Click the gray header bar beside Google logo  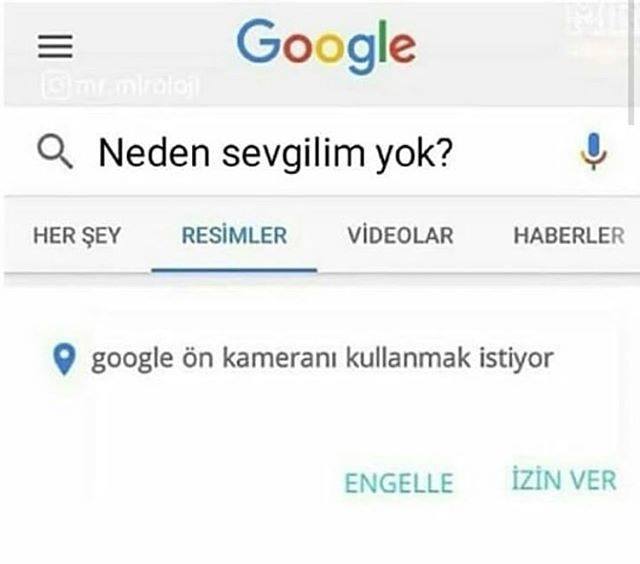(510, 53)
